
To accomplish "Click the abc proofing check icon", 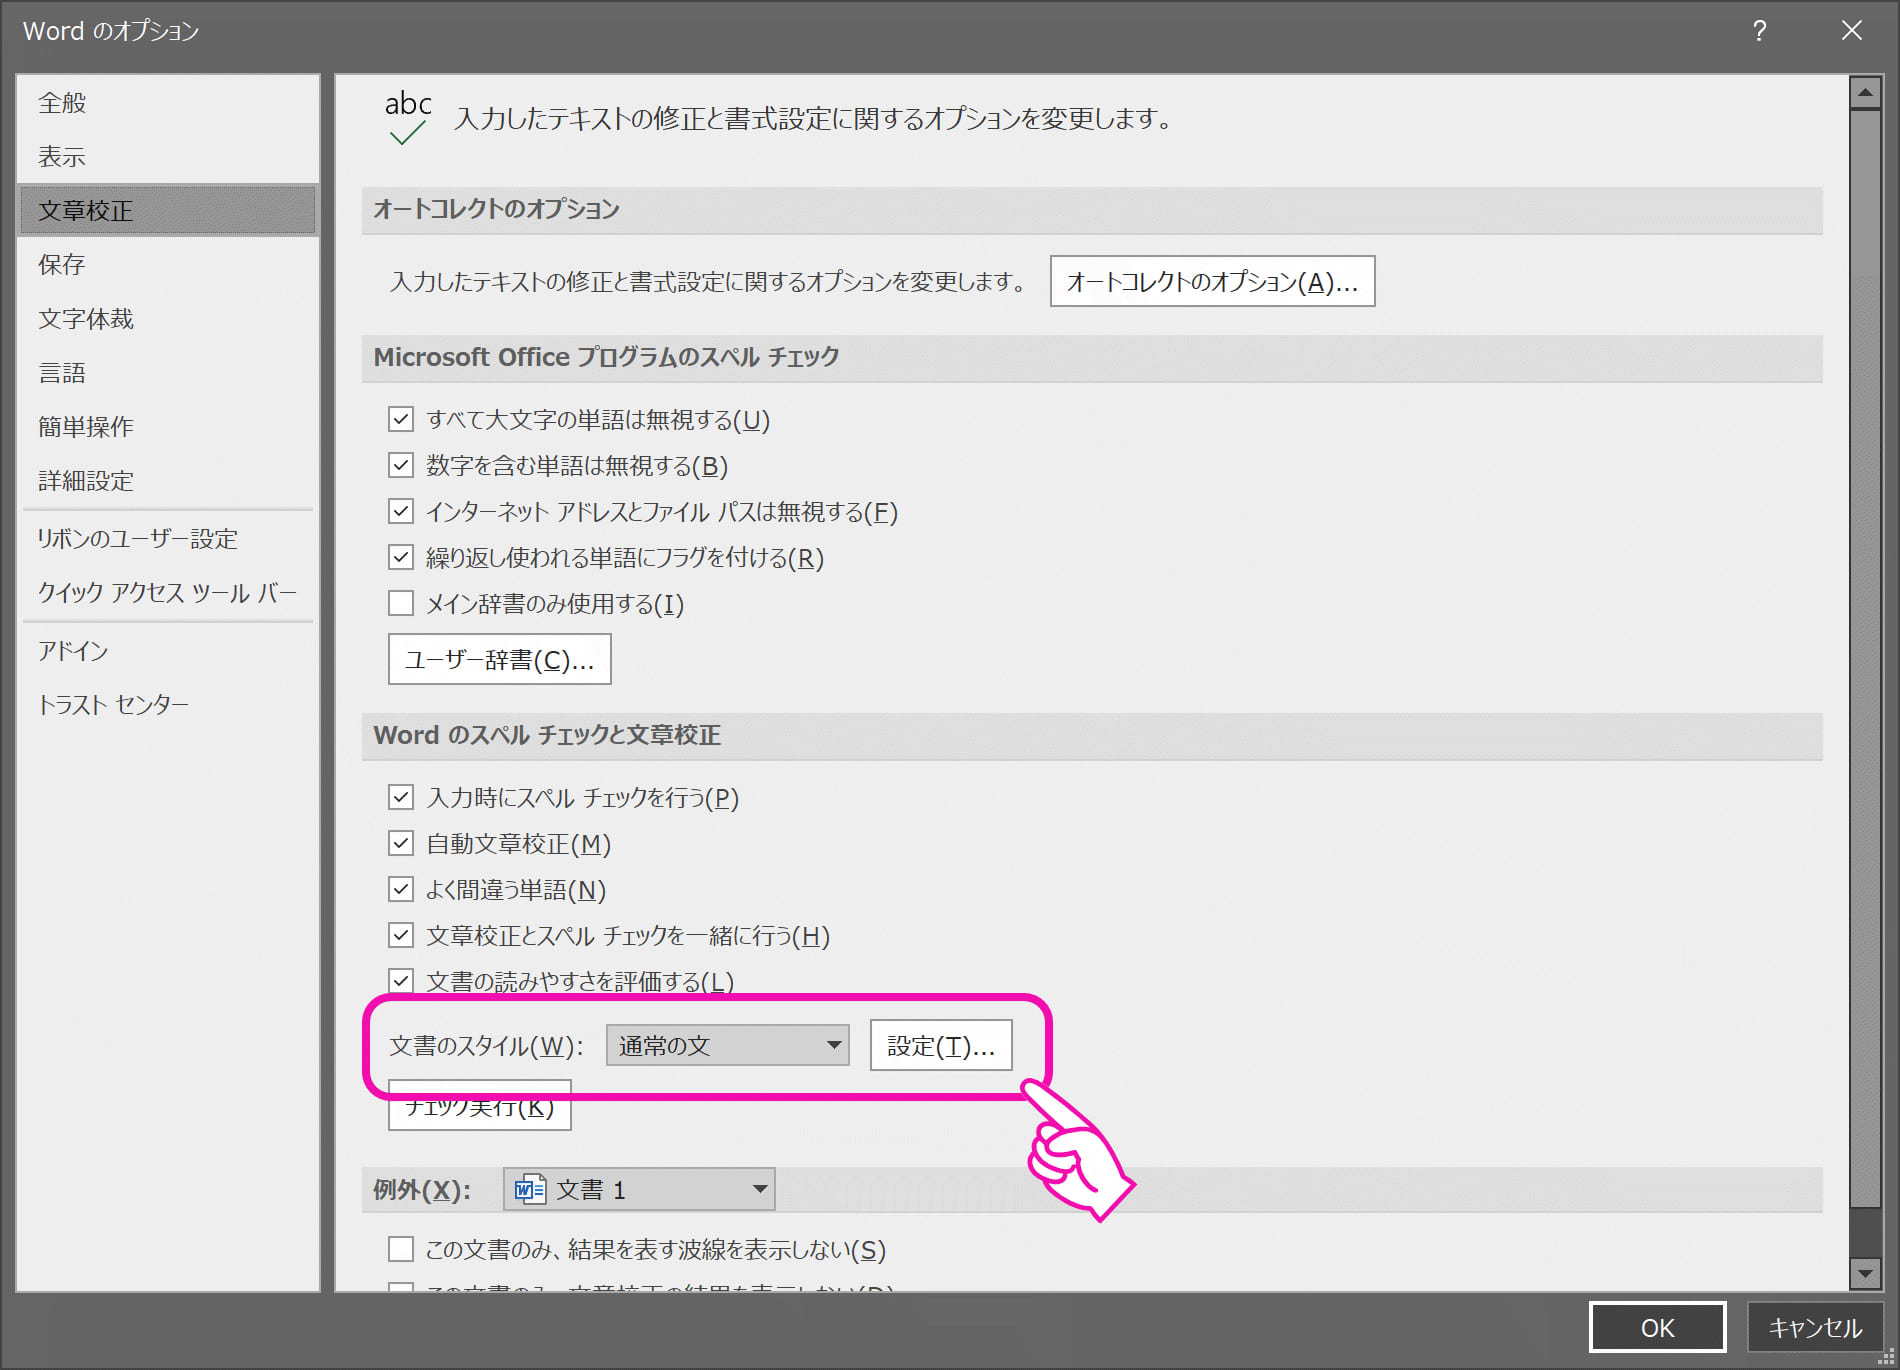I will coord(408,118).
